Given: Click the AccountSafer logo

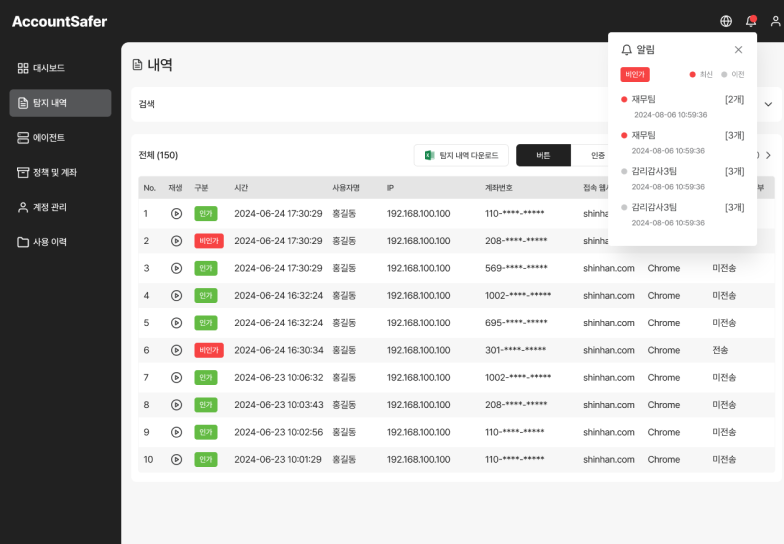Looking at the screenshot, I should [x=60, y=22].
